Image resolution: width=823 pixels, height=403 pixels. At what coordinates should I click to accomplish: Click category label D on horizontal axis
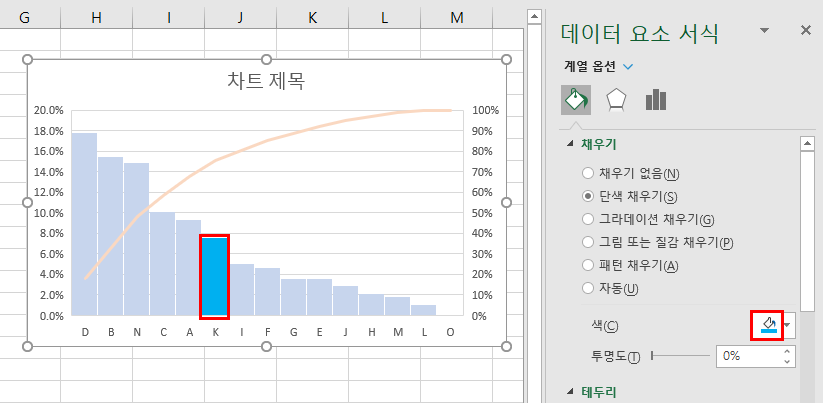tap(85, 332)
